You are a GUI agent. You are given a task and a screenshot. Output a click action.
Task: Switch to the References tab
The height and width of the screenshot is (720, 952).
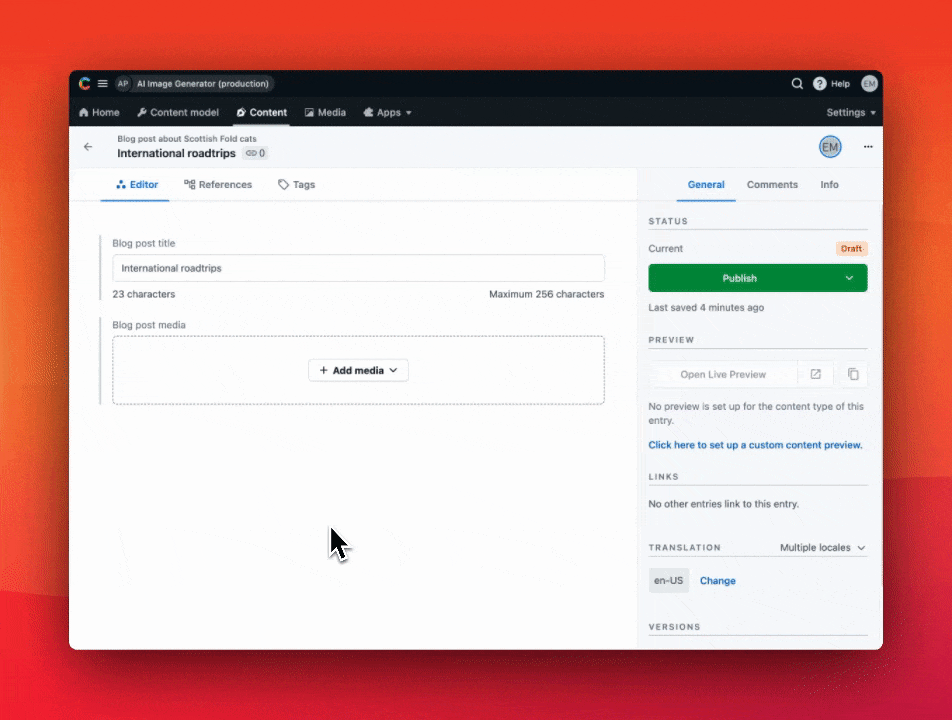(x=218, y=185)
